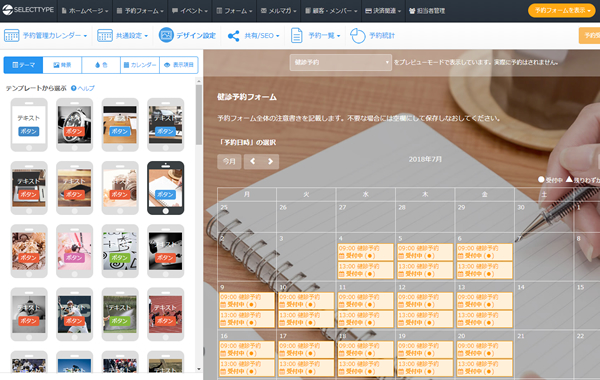This screenshot has width=600, height=380.
Task: Open the ホームページ menu dropdown
Action: pos(85,11)
